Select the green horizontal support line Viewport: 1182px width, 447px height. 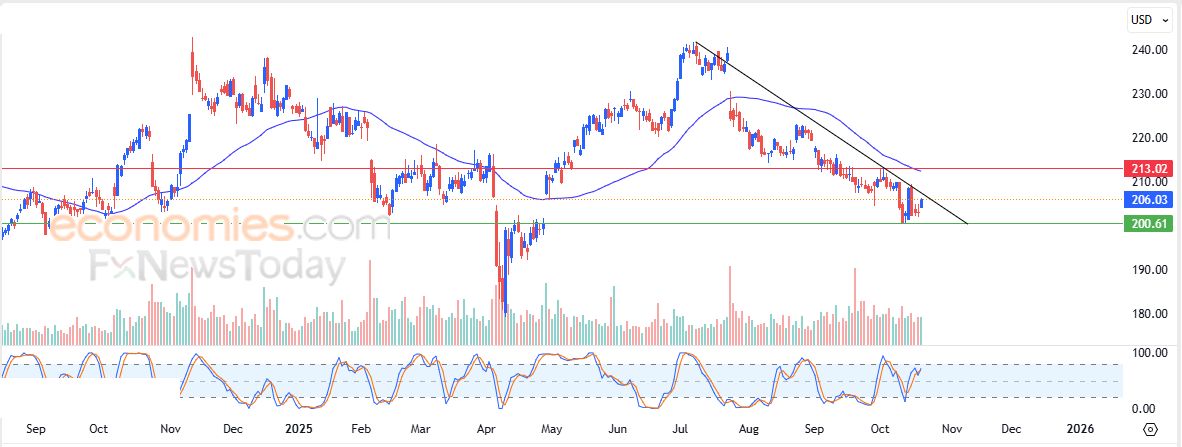700,223
